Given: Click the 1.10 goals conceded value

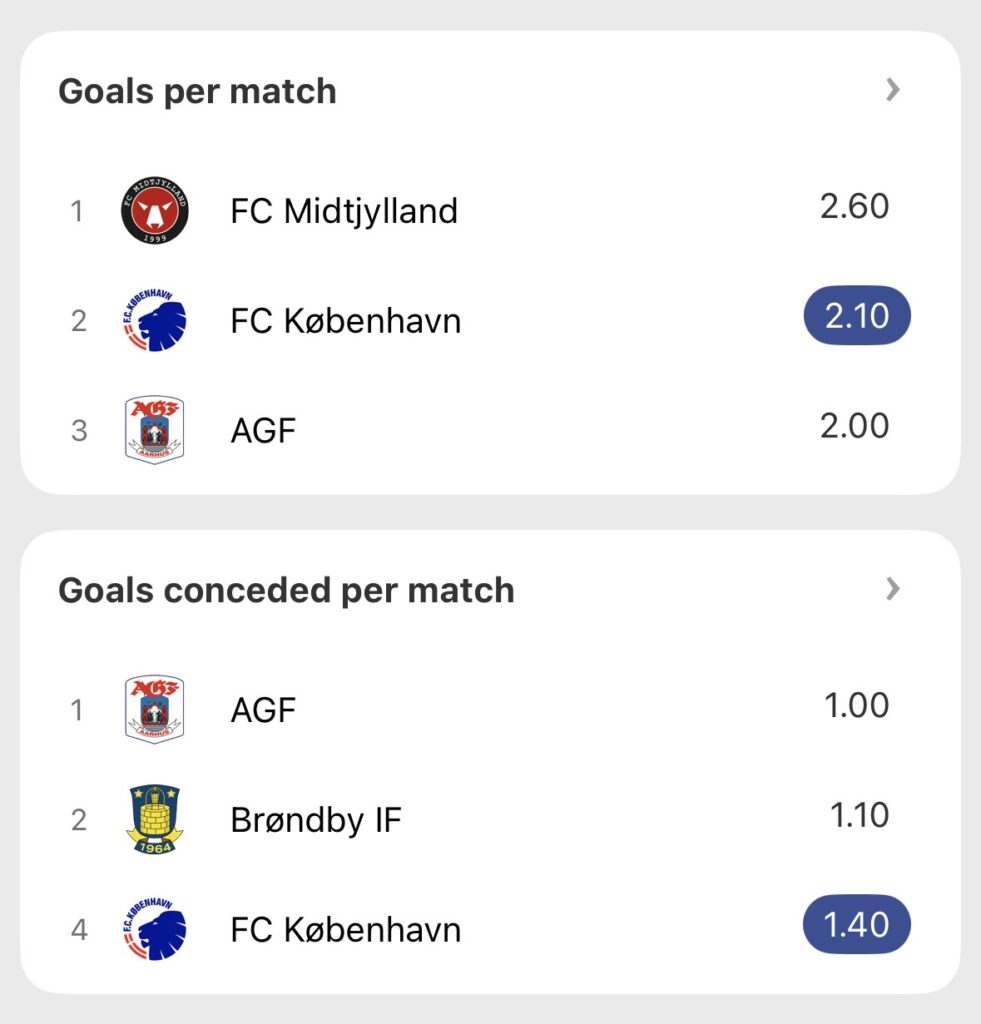Looking at the screenshot, I should [x=860, y=815].
